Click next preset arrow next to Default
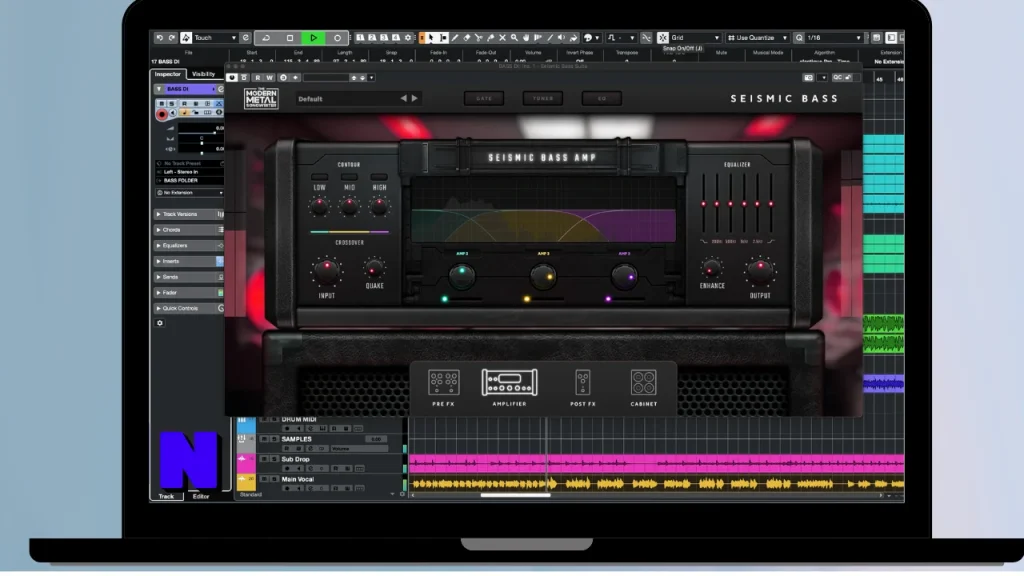This screenshot has width=1024, height=576. 415,99
